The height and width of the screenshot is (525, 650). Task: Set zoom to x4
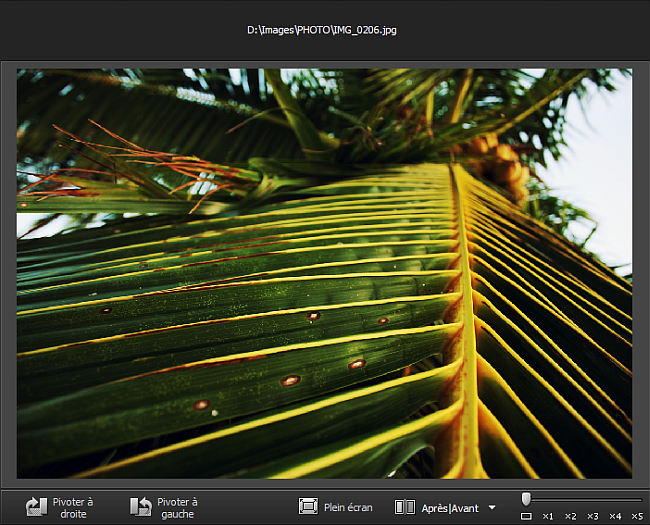coord(615,516)
